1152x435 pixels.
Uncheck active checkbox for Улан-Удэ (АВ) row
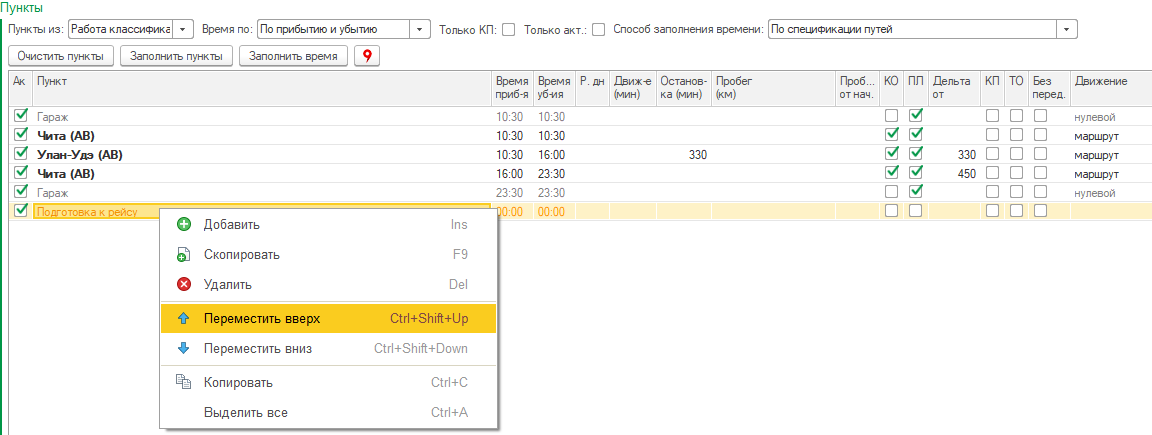(x=21, y=154)
